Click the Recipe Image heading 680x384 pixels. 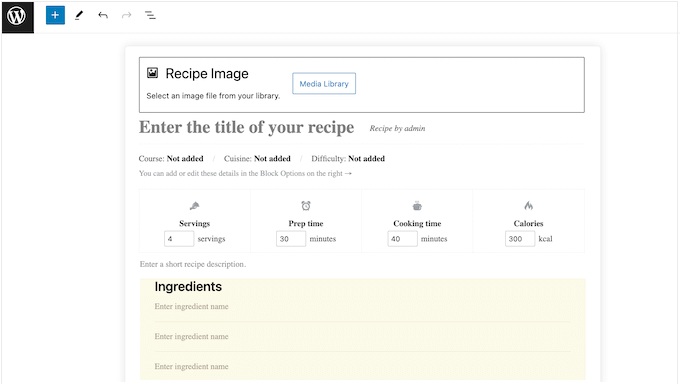click(207, 73)
